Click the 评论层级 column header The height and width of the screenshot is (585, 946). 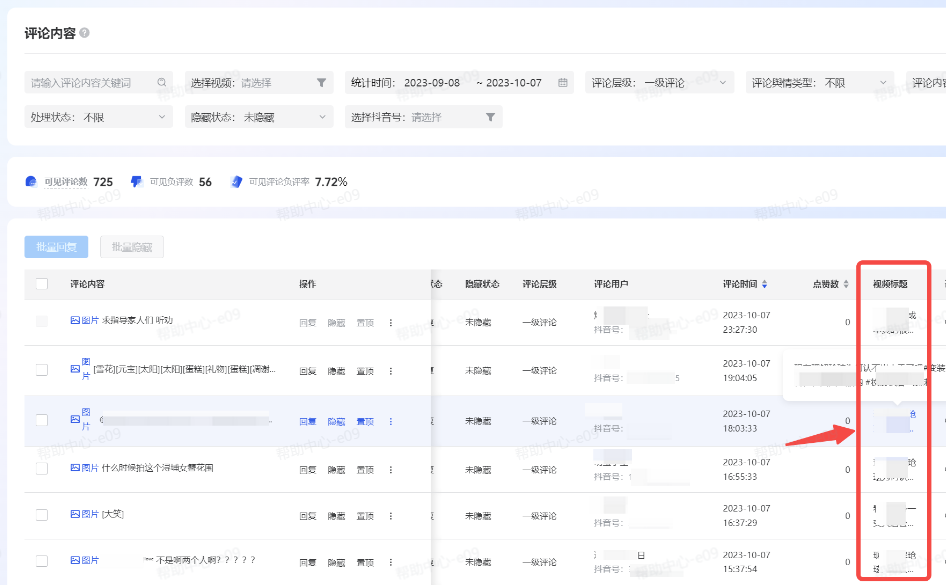(x=539, y=284)
